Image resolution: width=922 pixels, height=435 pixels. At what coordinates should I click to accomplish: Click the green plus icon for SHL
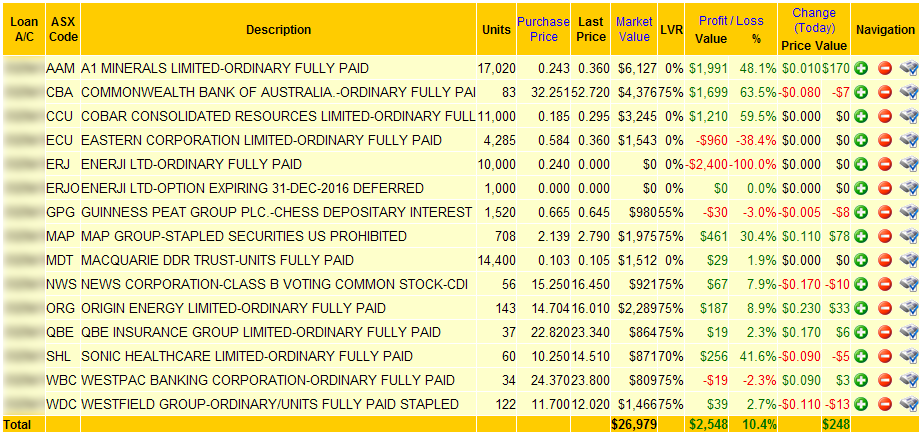tap(861, 356)
